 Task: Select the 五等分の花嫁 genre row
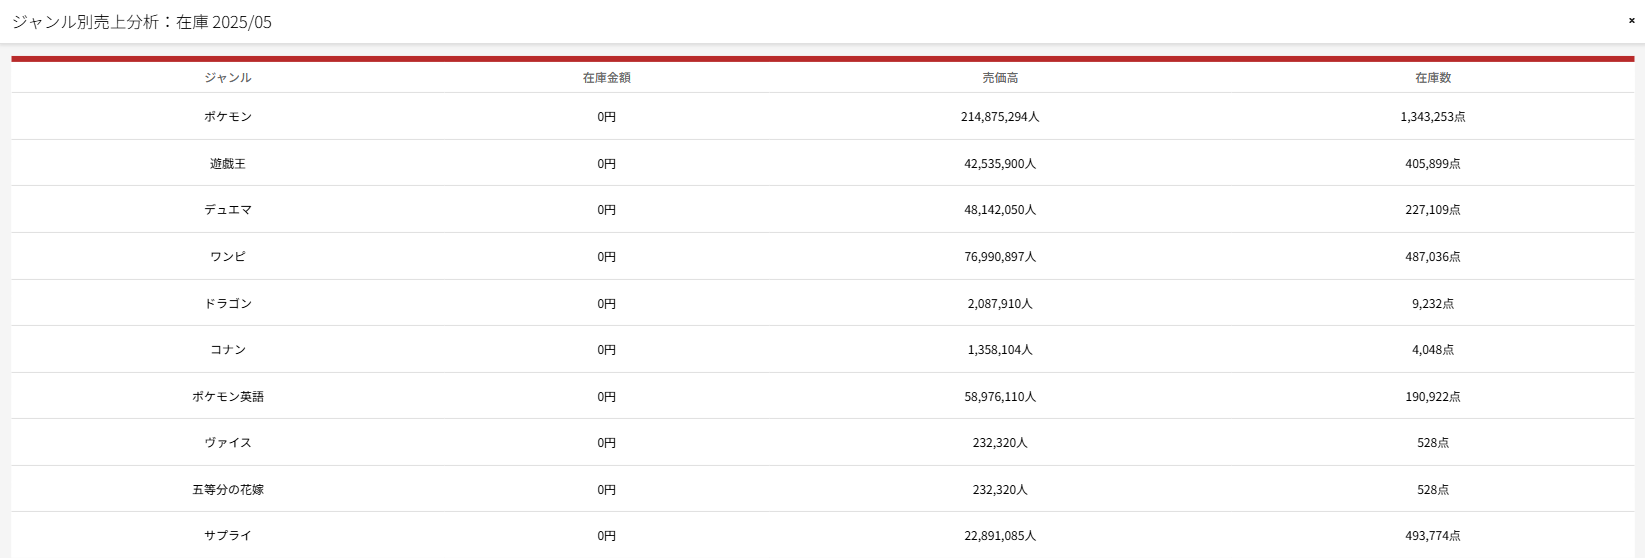click(x=822, y=490)
